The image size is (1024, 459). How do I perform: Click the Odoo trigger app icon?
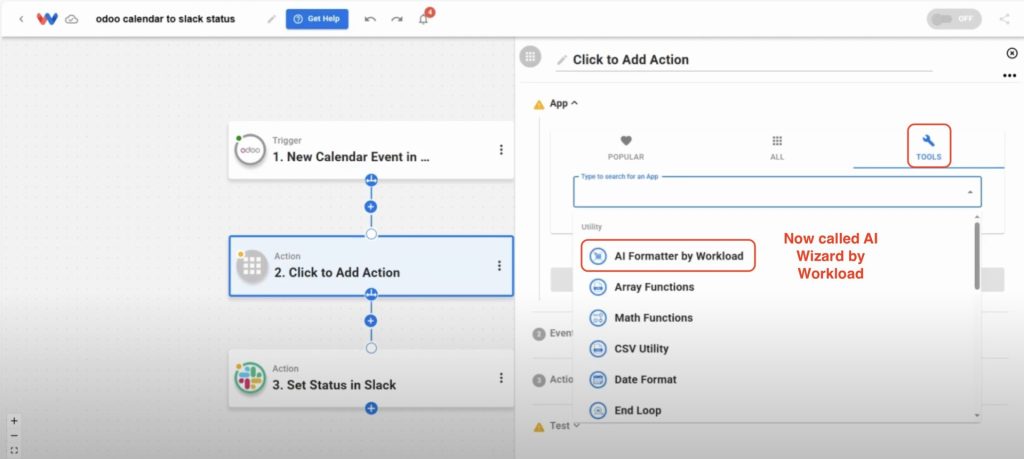(x=250, y=150)
